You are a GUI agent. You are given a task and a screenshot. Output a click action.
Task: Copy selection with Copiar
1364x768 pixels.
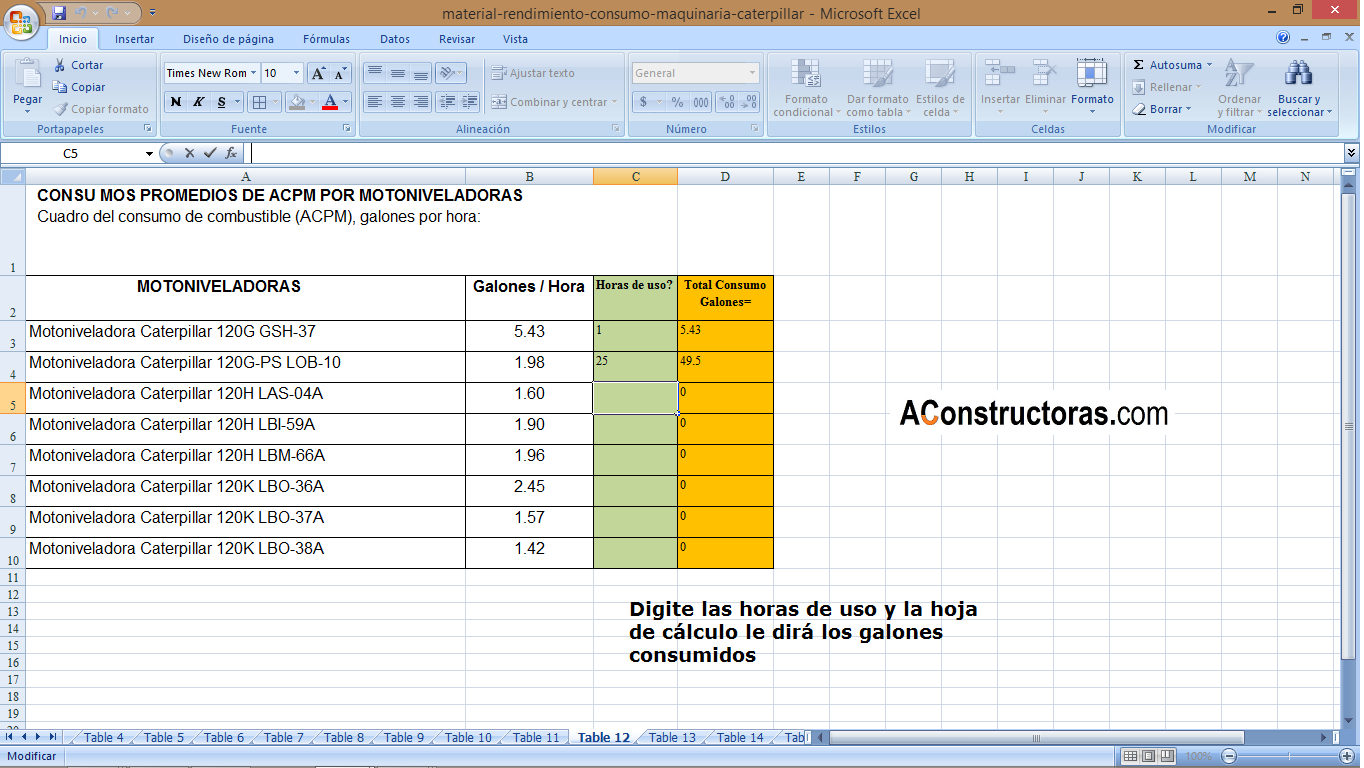tap(79, 87)
